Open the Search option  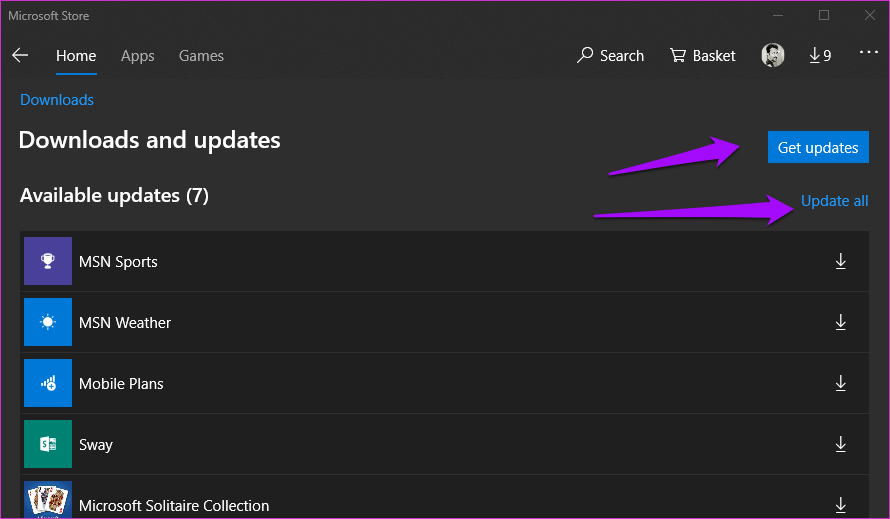[x=610, y=56]
